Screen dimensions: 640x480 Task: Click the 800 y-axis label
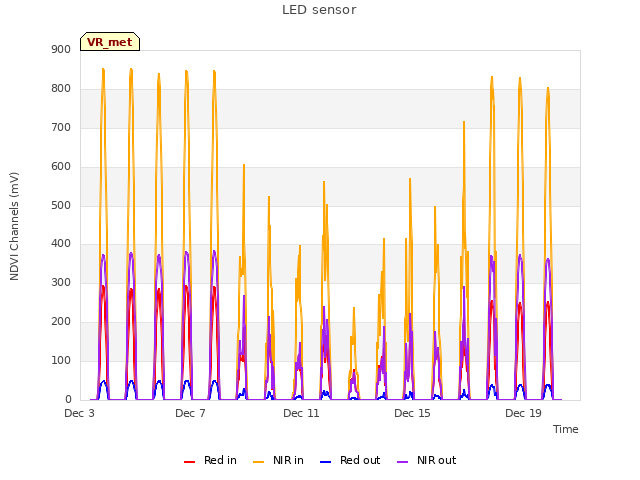click(x=61, y=89)
